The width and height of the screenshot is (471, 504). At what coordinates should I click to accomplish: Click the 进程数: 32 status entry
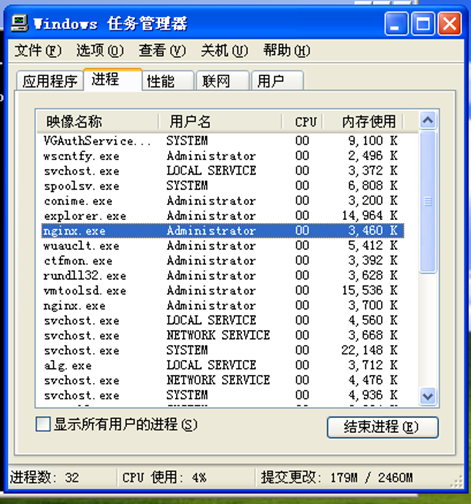44,478
